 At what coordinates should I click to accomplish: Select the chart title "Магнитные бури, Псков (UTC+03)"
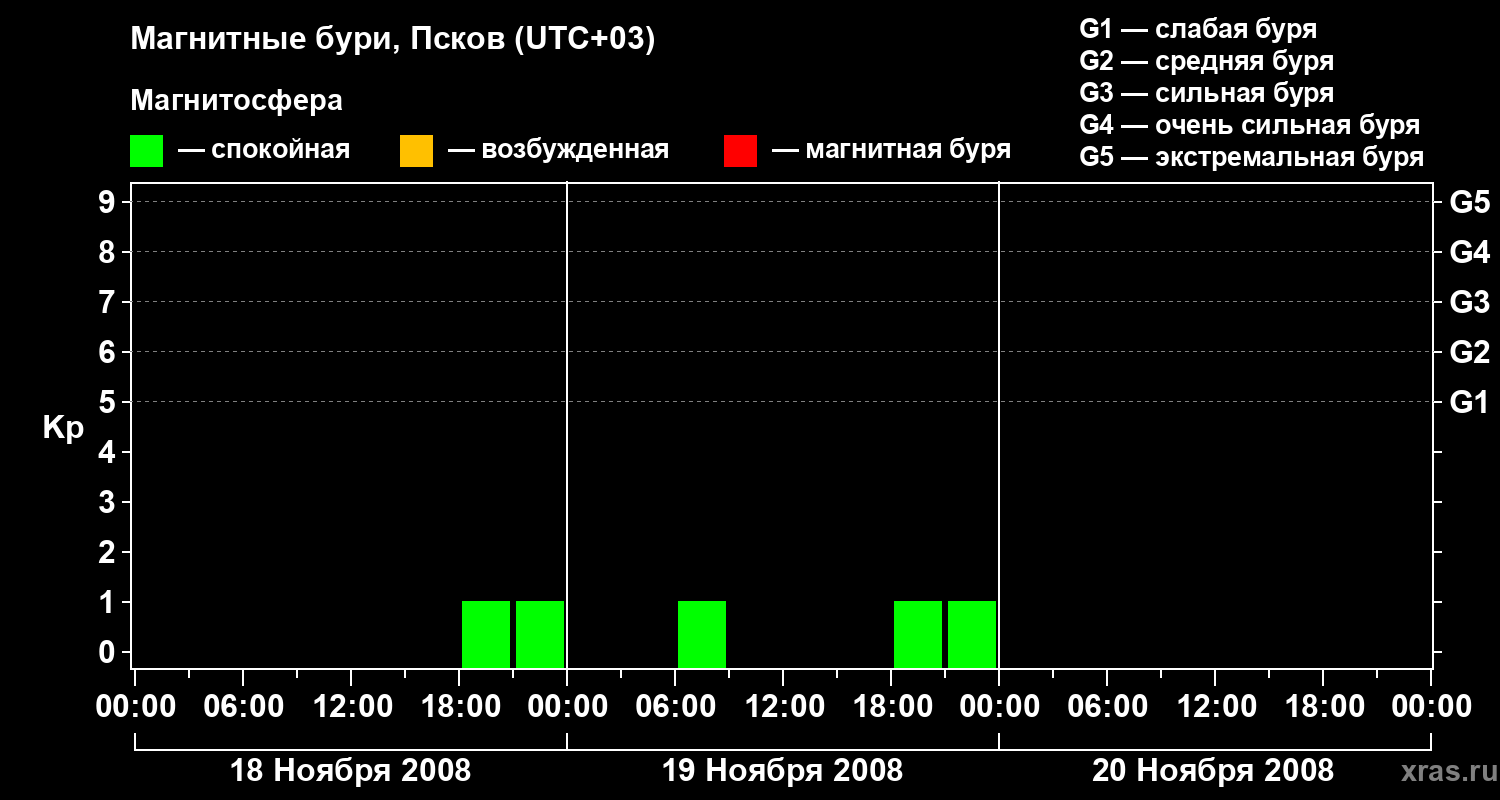(x=393, y=40)
